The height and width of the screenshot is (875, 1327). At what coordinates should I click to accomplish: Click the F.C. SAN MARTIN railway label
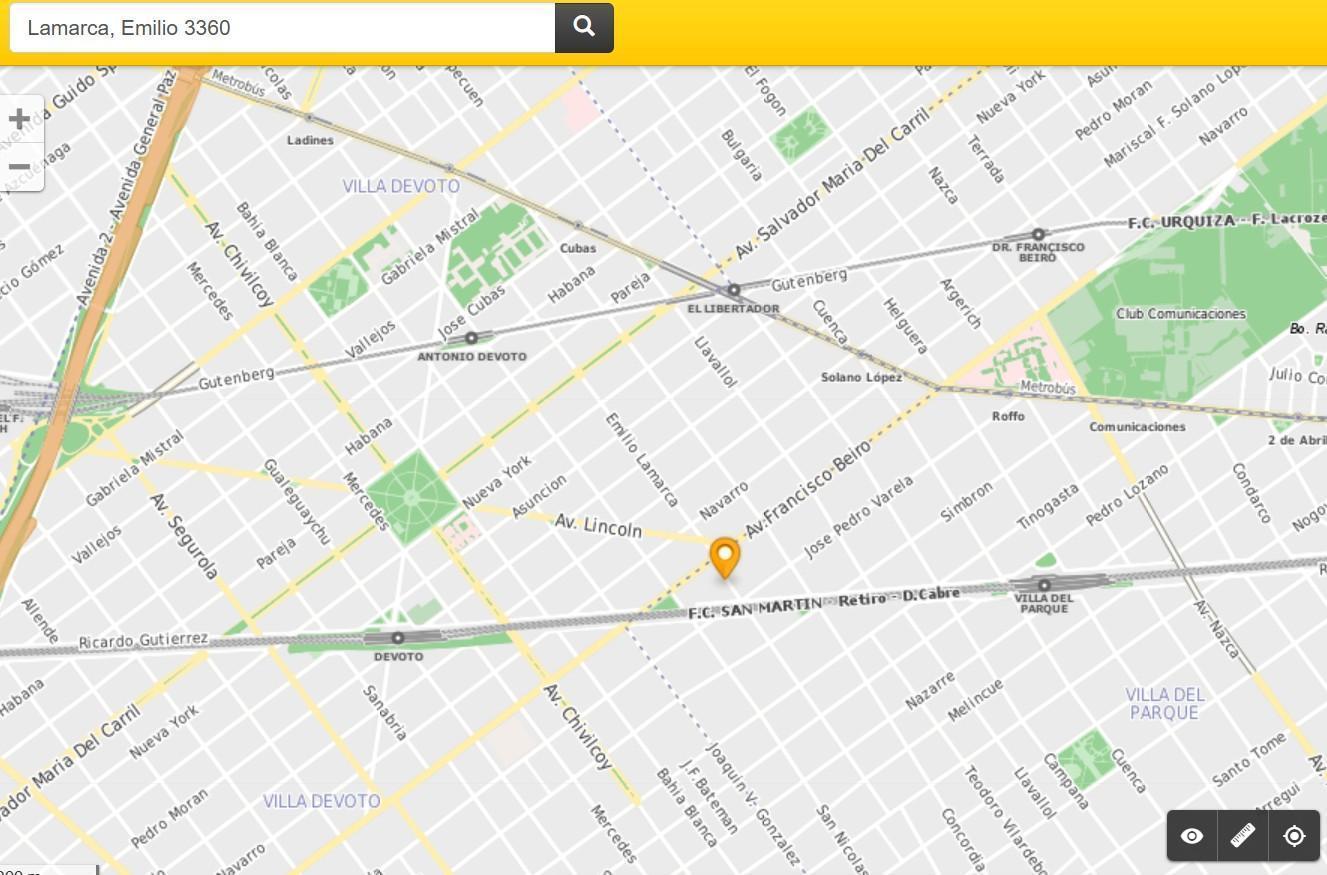click(755, 608)
